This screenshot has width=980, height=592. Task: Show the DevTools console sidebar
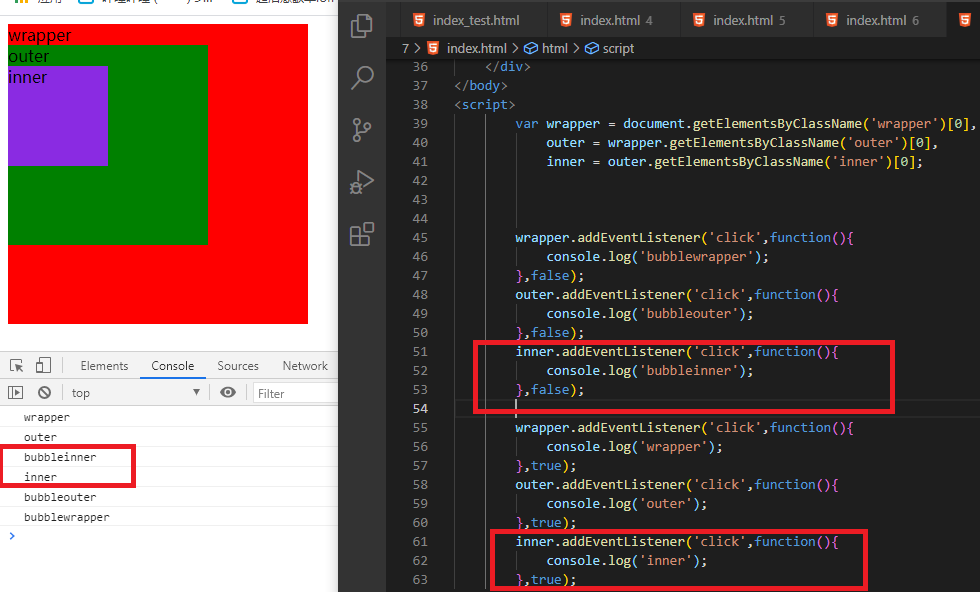tap(16, 393)
